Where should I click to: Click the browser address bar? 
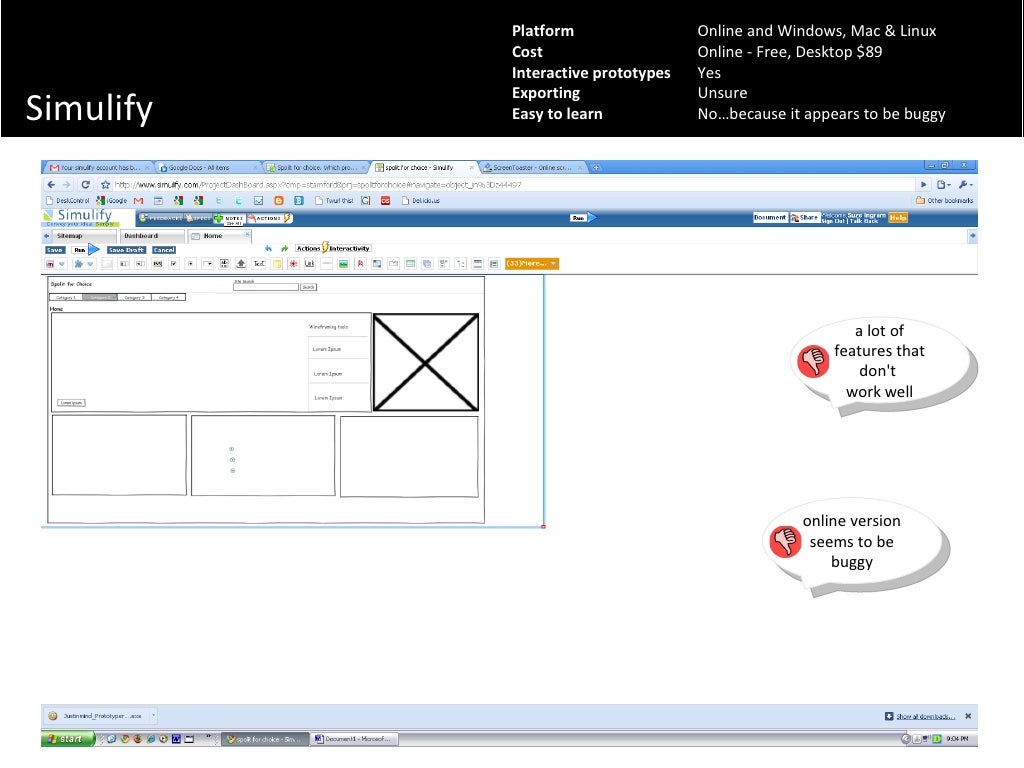513,185
